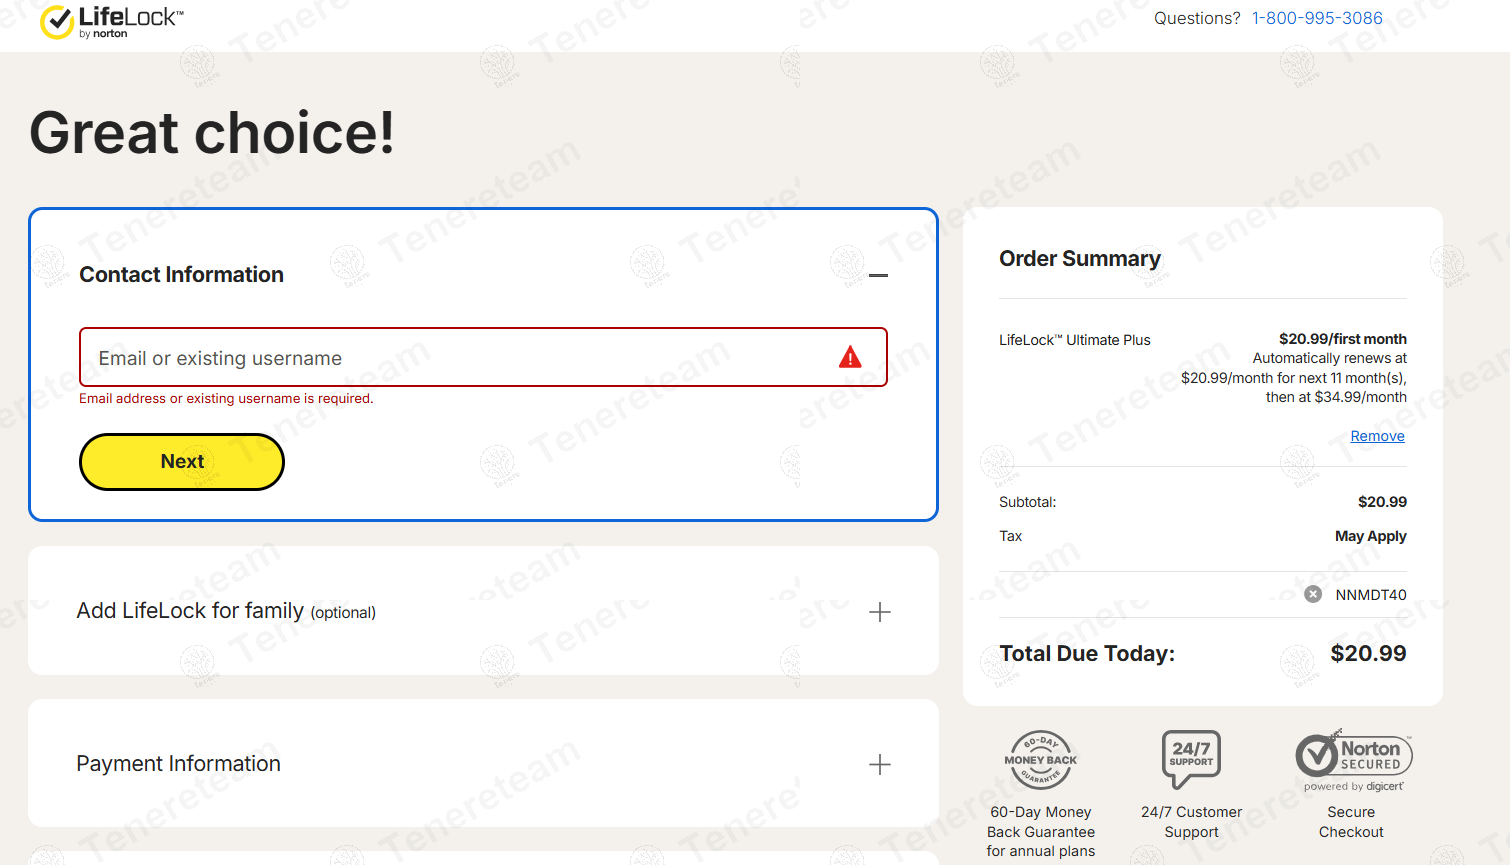Click the Tax May Apply value
Viewport: 1510px width, 865px height.
(1370, 536)
